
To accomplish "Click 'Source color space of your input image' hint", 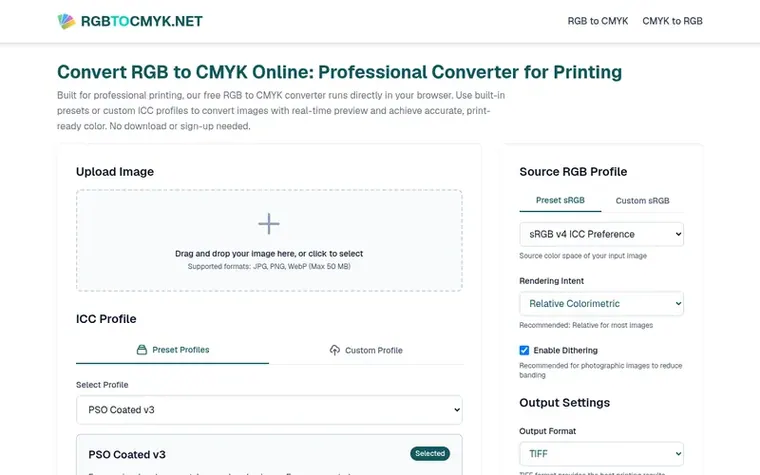I will click(583, 255).
